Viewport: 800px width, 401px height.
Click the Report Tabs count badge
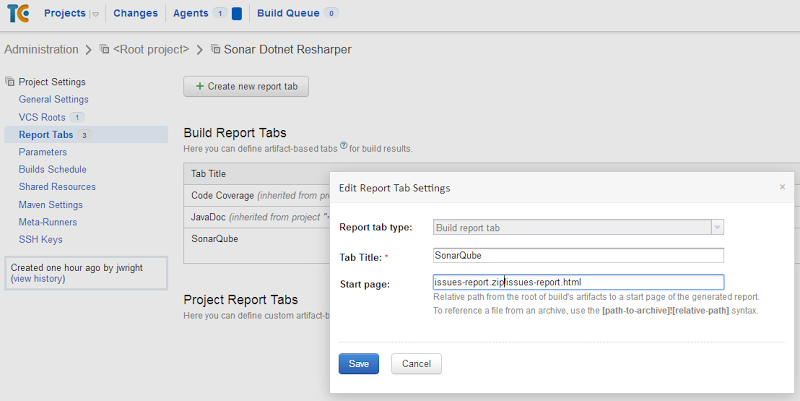tap(84, 135)
